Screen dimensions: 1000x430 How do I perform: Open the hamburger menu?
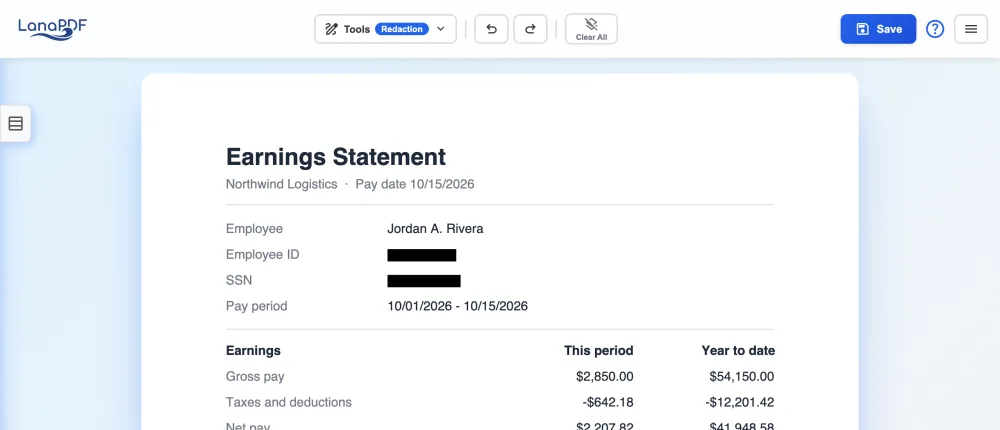point(971,29)
